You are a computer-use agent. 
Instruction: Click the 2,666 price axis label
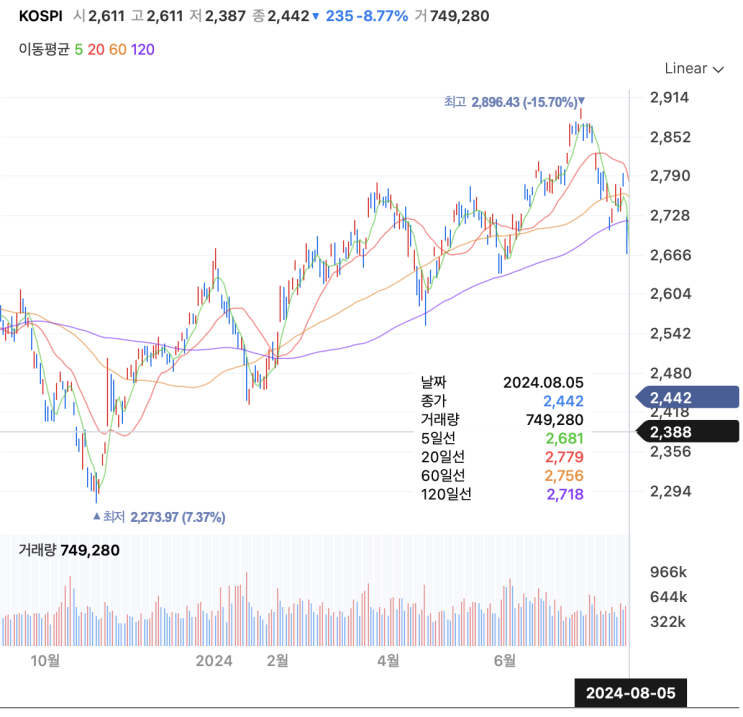click(x=670, y=255)
